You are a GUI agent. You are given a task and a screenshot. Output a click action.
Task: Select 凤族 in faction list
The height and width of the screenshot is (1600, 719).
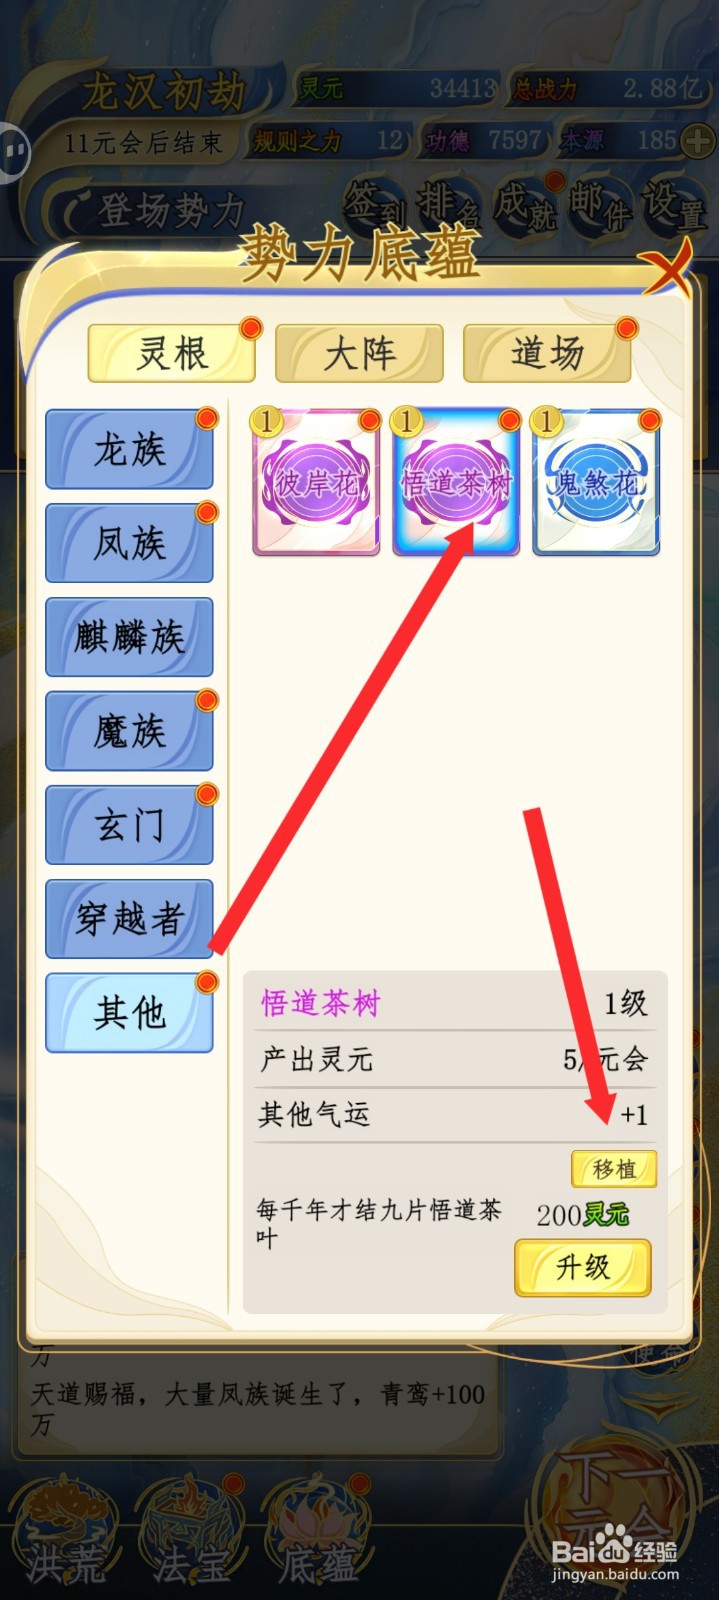tap(129, 543)
